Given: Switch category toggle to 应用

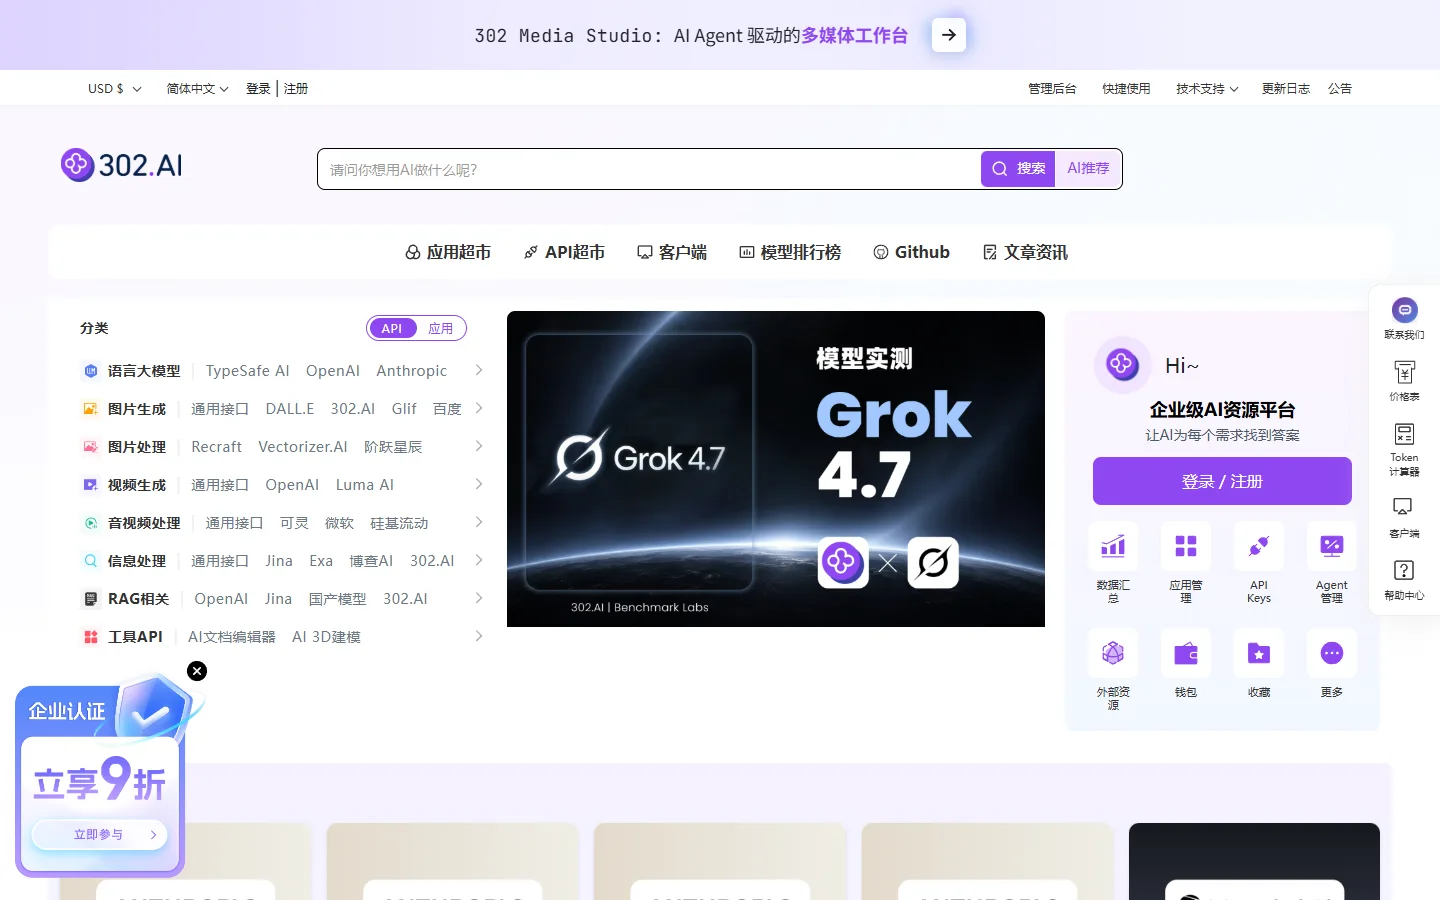Looking at the screenshot, I should pos(441,328).
